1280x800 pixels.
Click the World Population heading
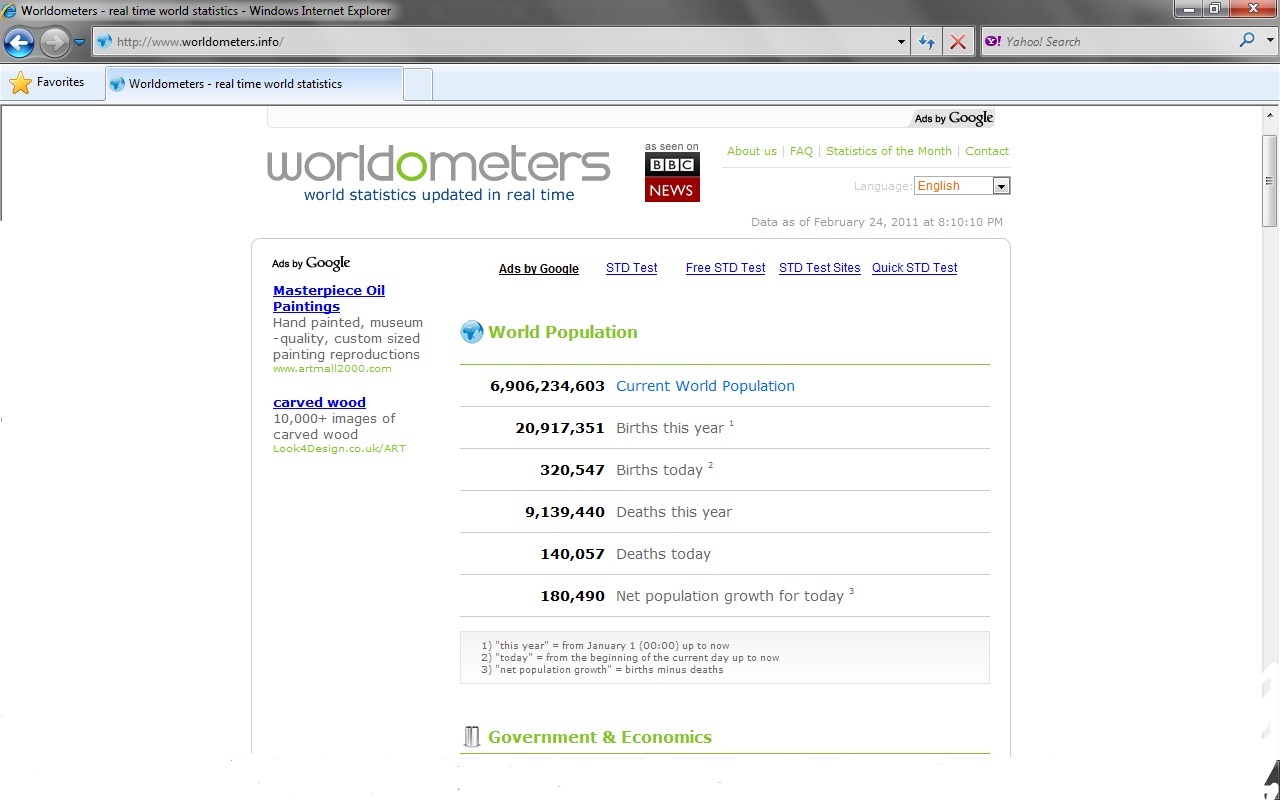[563, 332]
